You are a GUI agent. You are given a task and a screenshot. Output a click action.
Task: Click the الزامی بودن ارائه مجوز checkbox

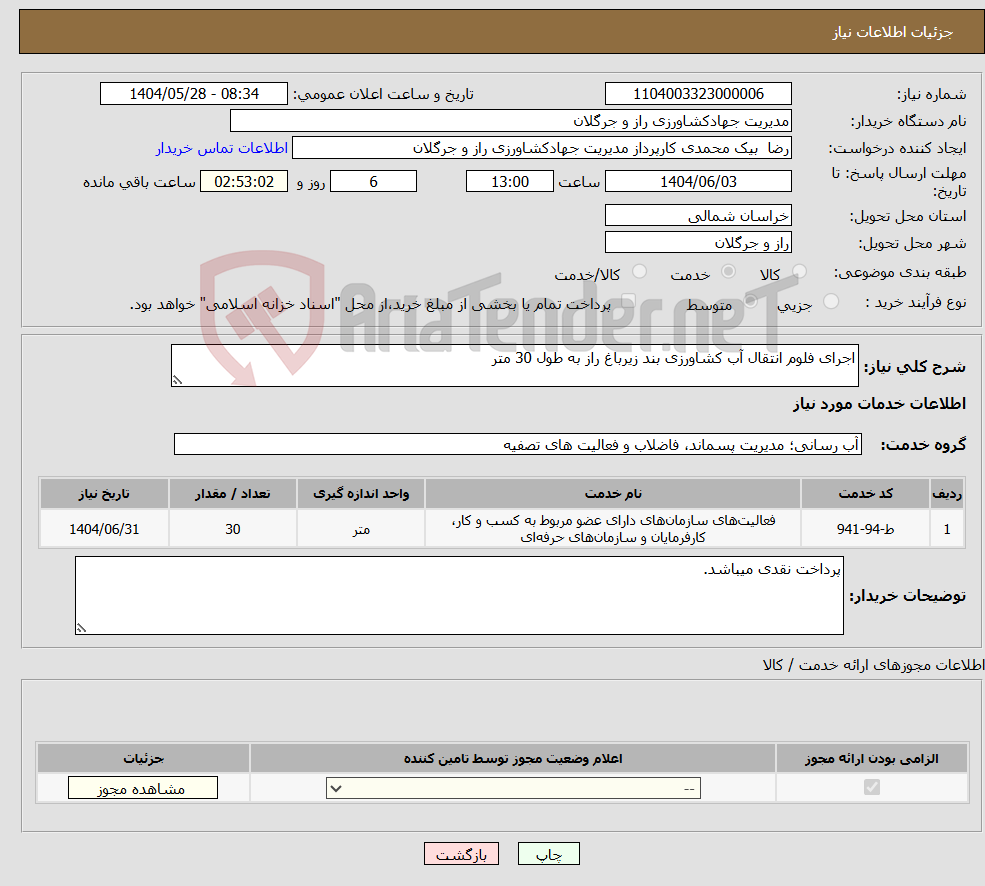(871, 788)
